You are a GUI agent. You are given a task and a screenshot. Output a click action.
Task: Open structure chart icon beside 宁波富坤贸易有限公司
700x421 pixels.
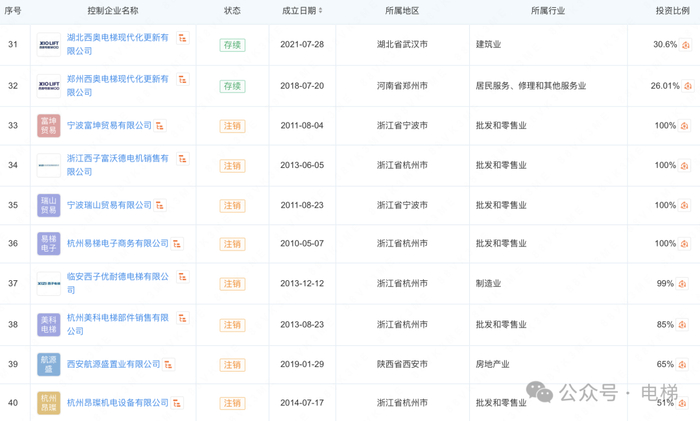tap(160, 126)
